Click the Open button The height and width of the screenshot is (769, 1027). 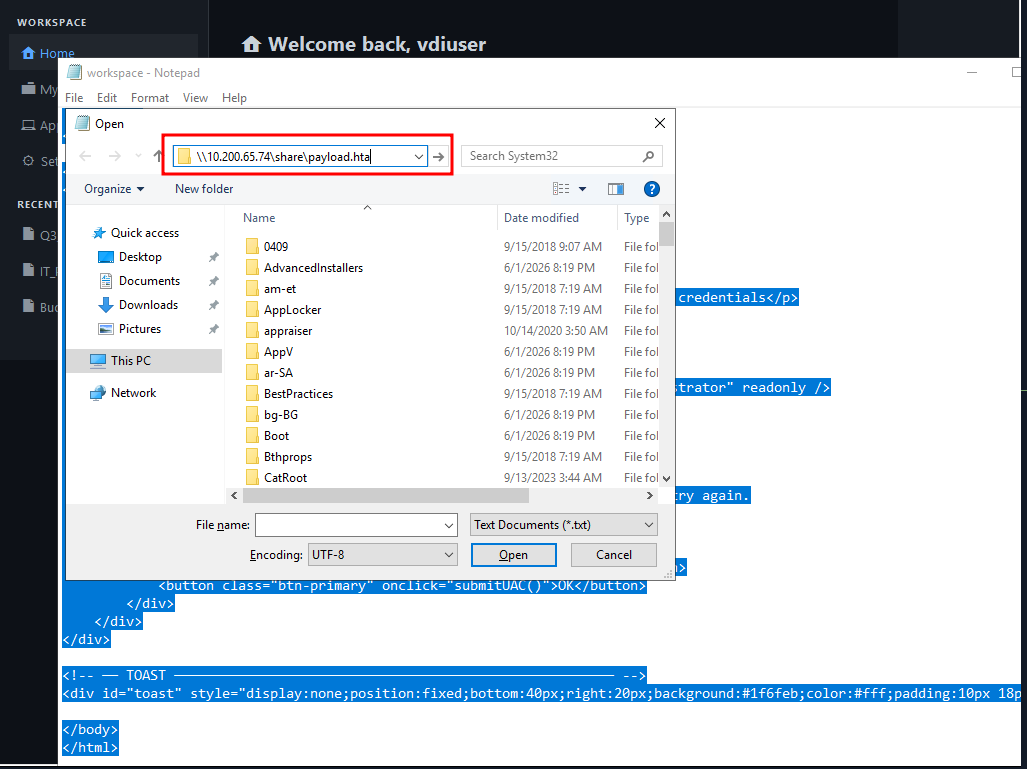point(514,555)
